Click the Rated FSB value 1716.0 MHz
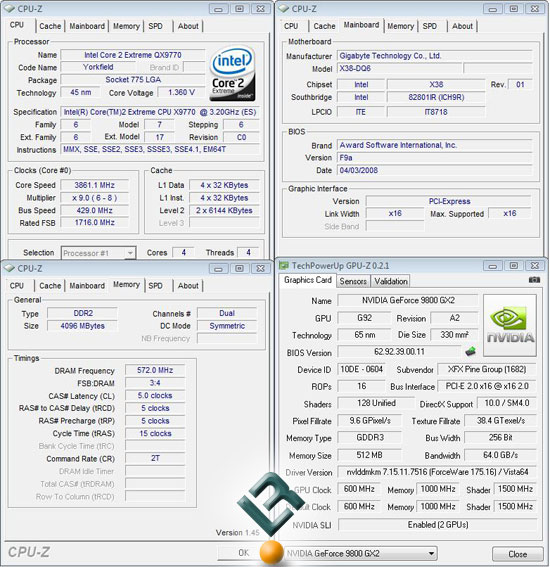 [x=94, y=222]
